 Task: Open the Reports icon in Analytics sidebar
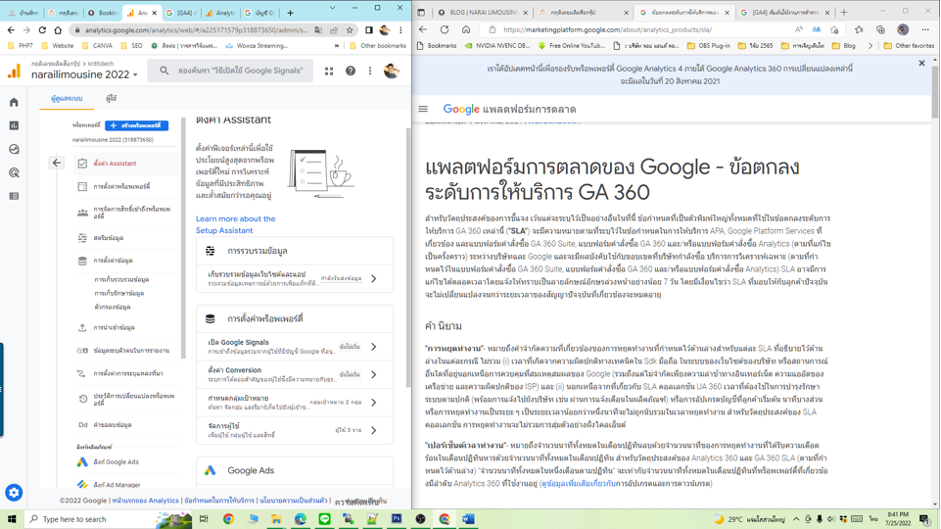tap(14, 126)
